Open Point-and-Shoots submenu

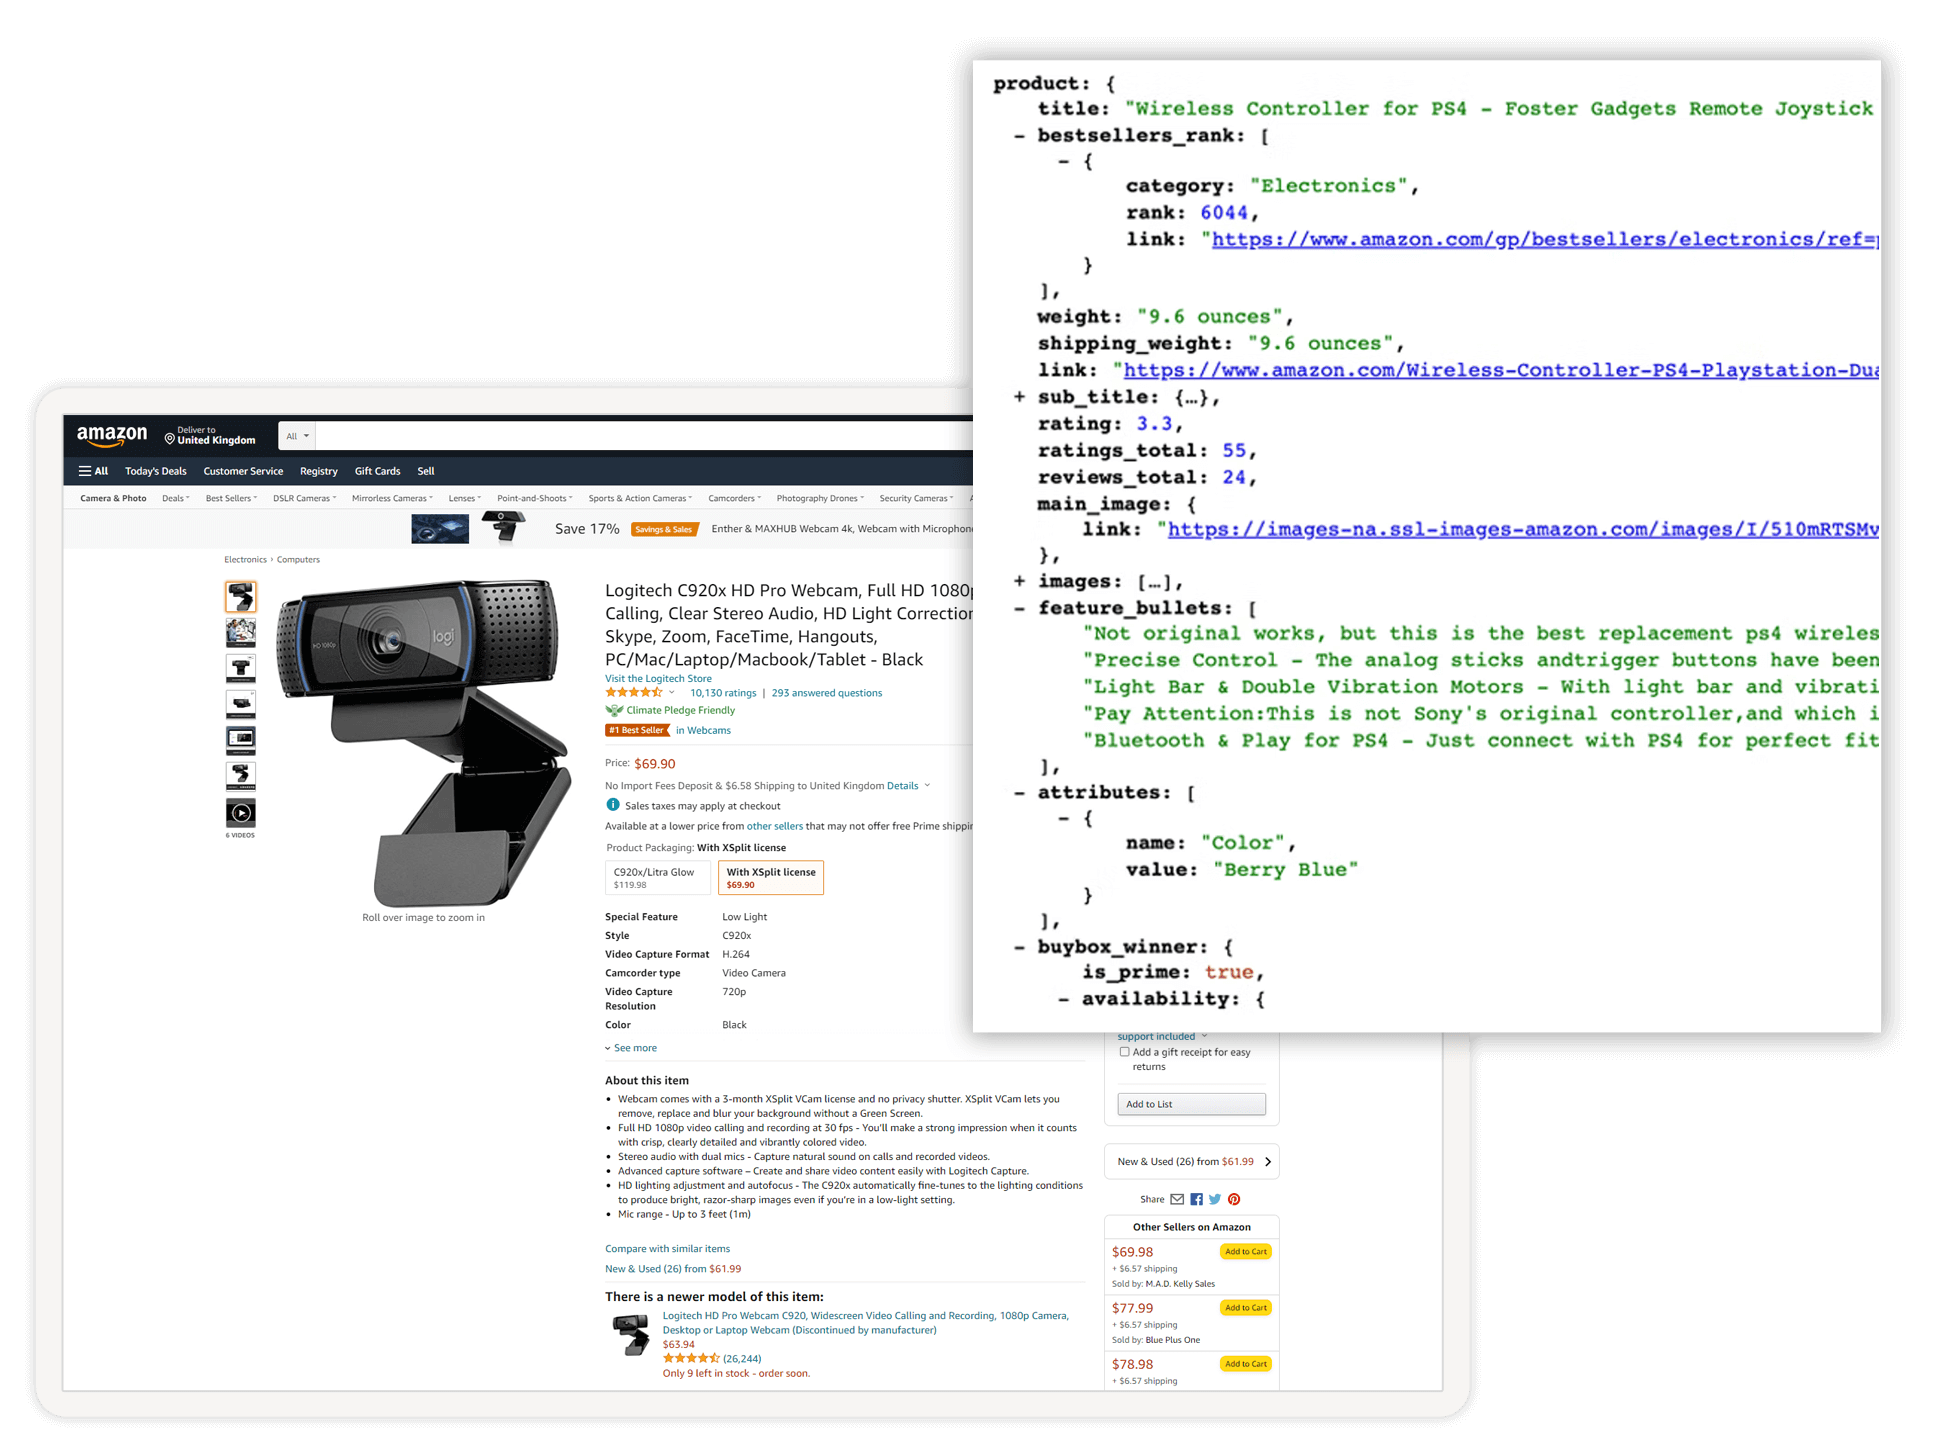[534, 498]
